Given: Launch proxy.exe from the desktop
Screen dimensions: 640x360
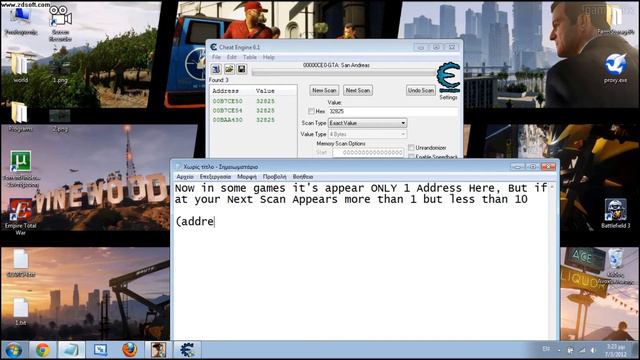Looking at the screenshot, I should pyautogui.click(x=616, y=68).
